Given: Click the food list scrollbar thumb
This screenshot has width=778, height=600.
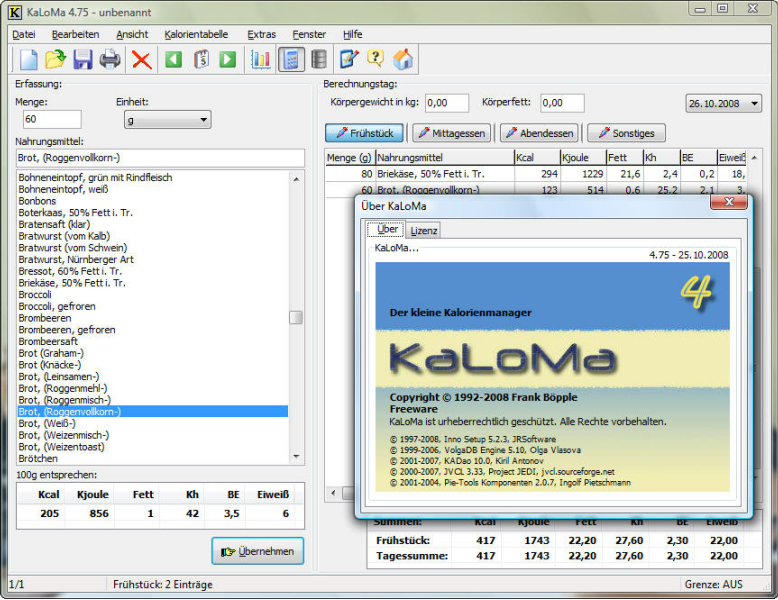Looking at the screenshot, I should coord(296,318).
